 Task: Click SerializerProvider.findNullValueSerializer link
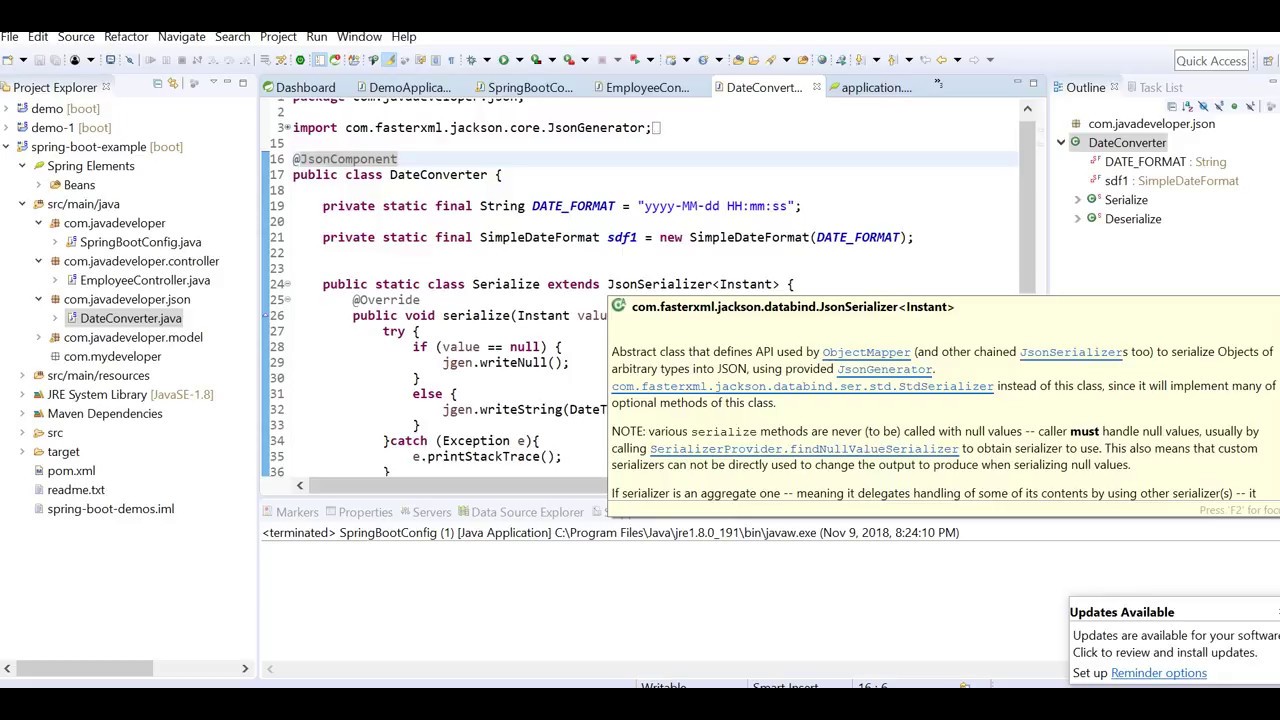point(804,449)
